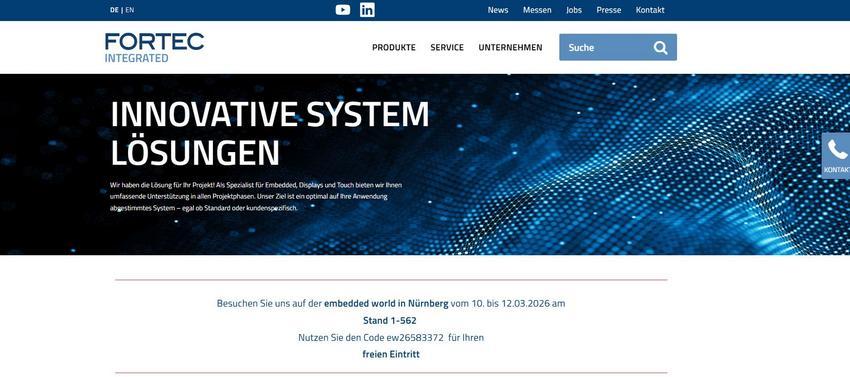Click the 'embedded world in Nürnberg' text
Image resolution: width=850 pixels, height=377 pixels.
coord(386,303)
